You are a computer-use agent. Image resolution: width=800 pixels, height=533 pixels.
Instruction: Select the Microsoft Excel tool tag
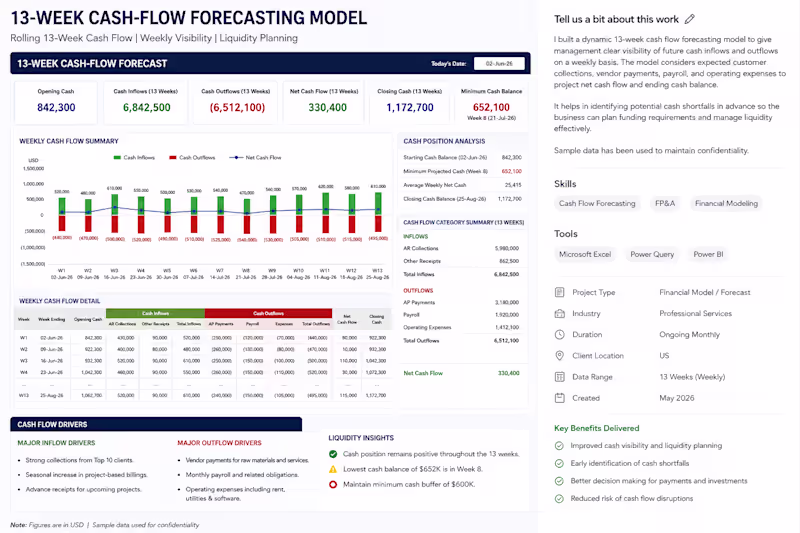point(585,255)
